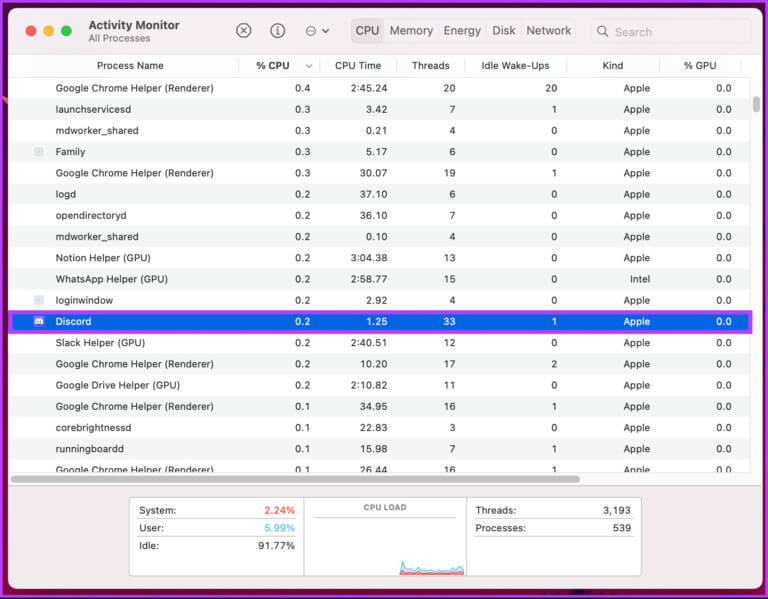
Task: Click the Family process icon
Action: pyautogui.click(x=39, y=152)
